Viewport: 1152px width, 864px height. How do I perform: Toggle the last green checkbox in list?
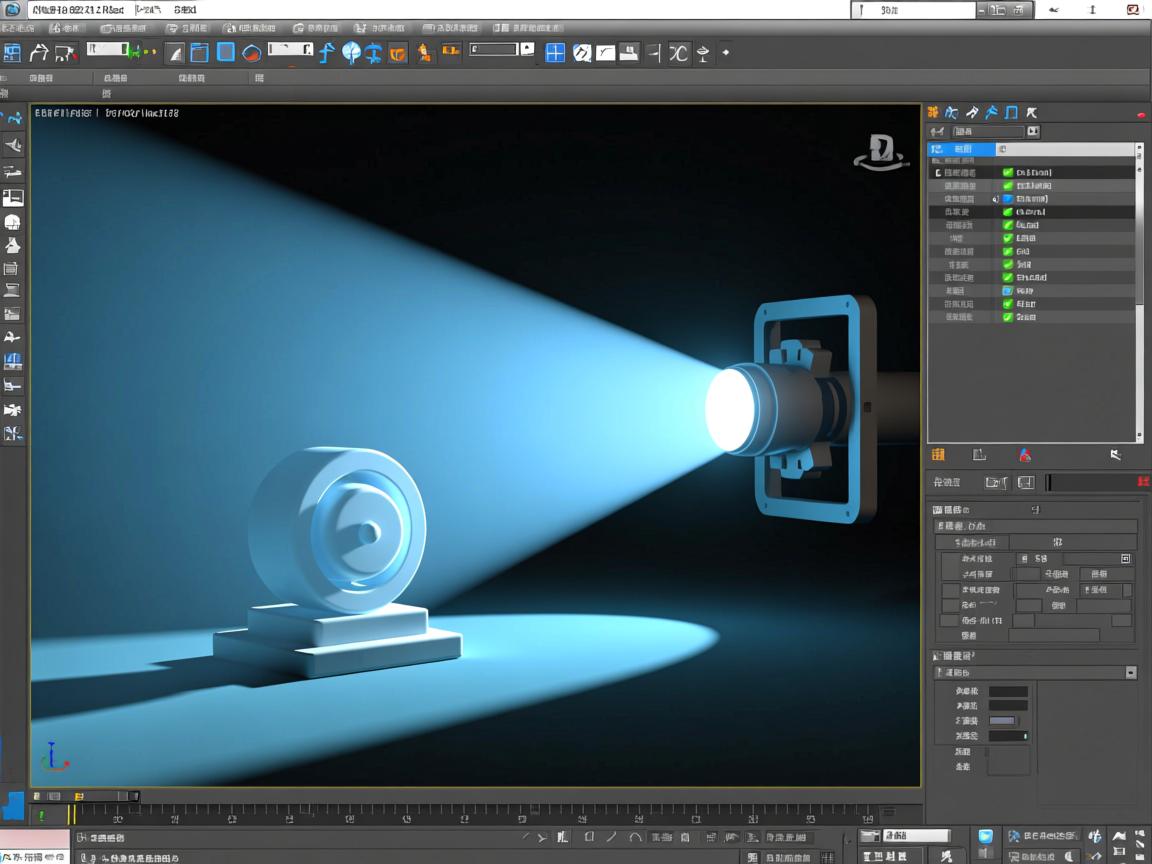[1008, 317]
